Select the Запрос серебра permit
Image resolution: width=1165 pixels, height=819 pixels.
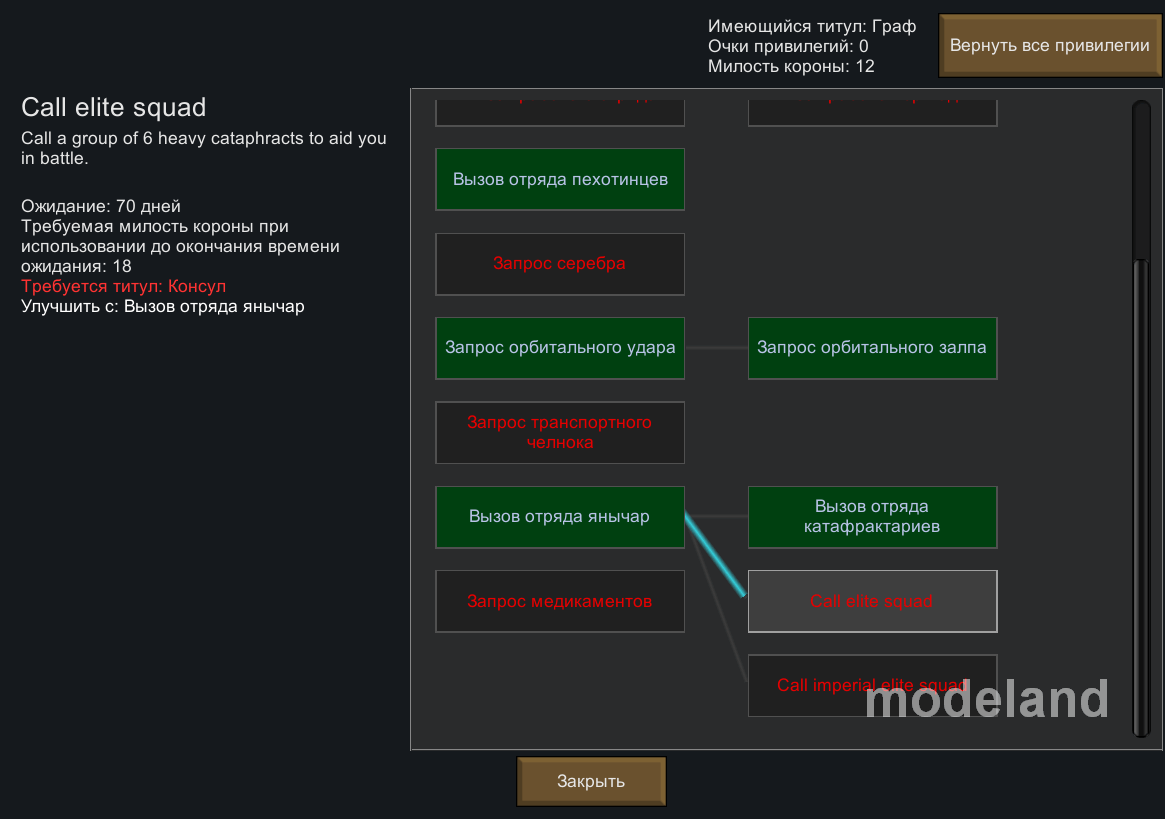pos(560,264)
